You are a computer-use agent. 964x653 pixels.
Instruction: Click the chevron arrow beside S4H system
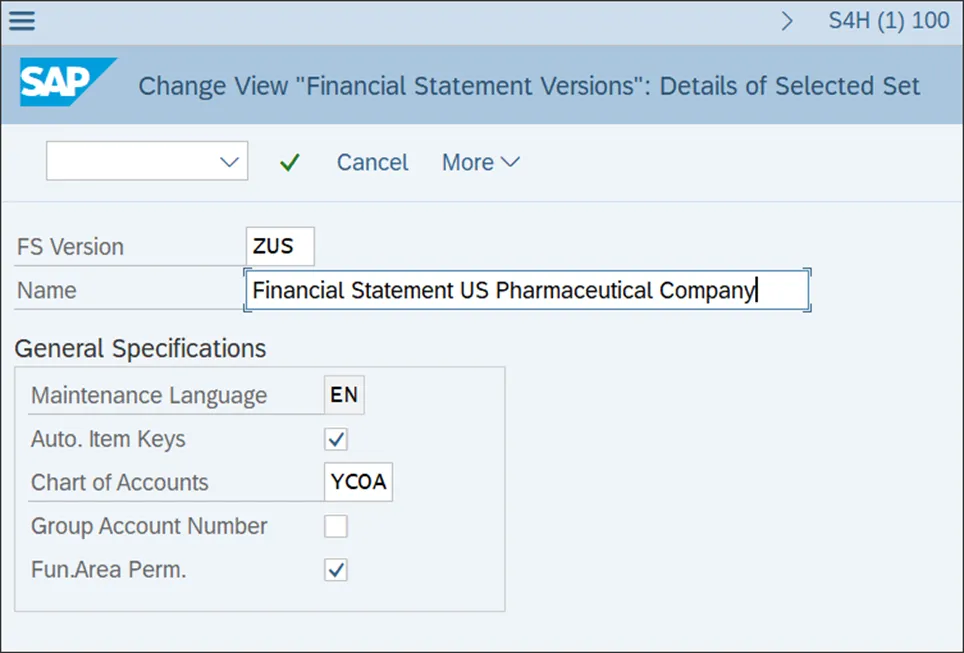point(787,21)
